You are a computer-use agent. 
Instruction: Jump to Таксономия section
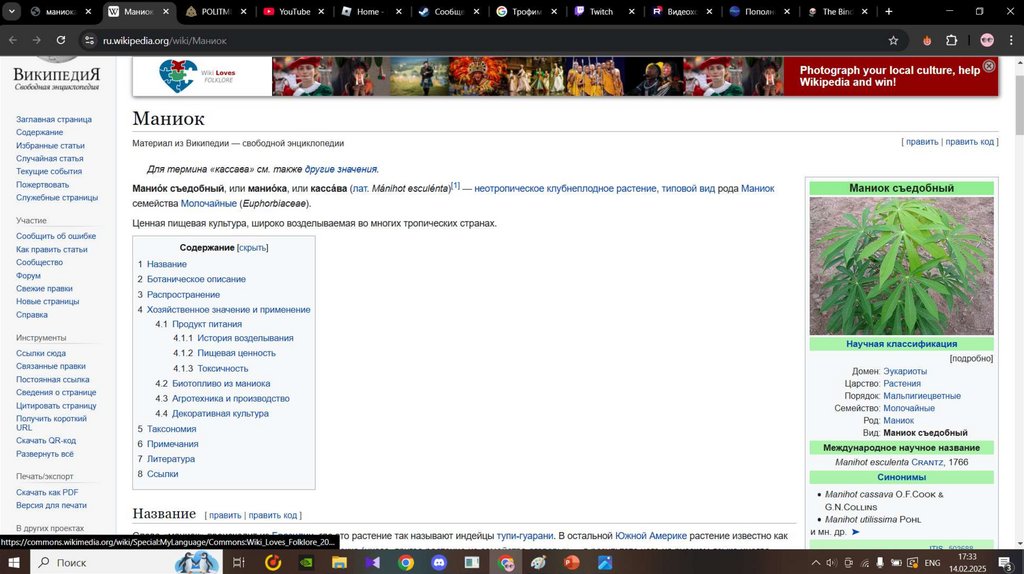[x=171, y=428]
